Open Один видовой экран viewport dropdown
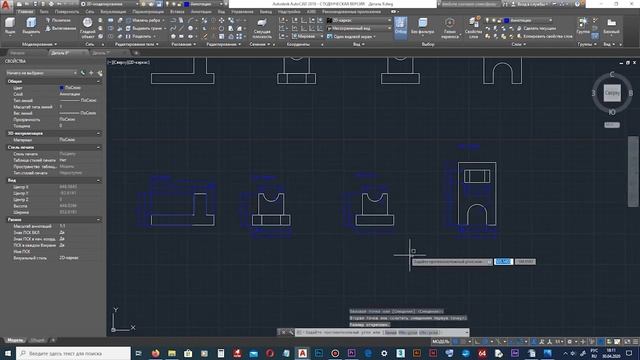The width and height of the screenshot is (640, 360). tap(351, 36)
